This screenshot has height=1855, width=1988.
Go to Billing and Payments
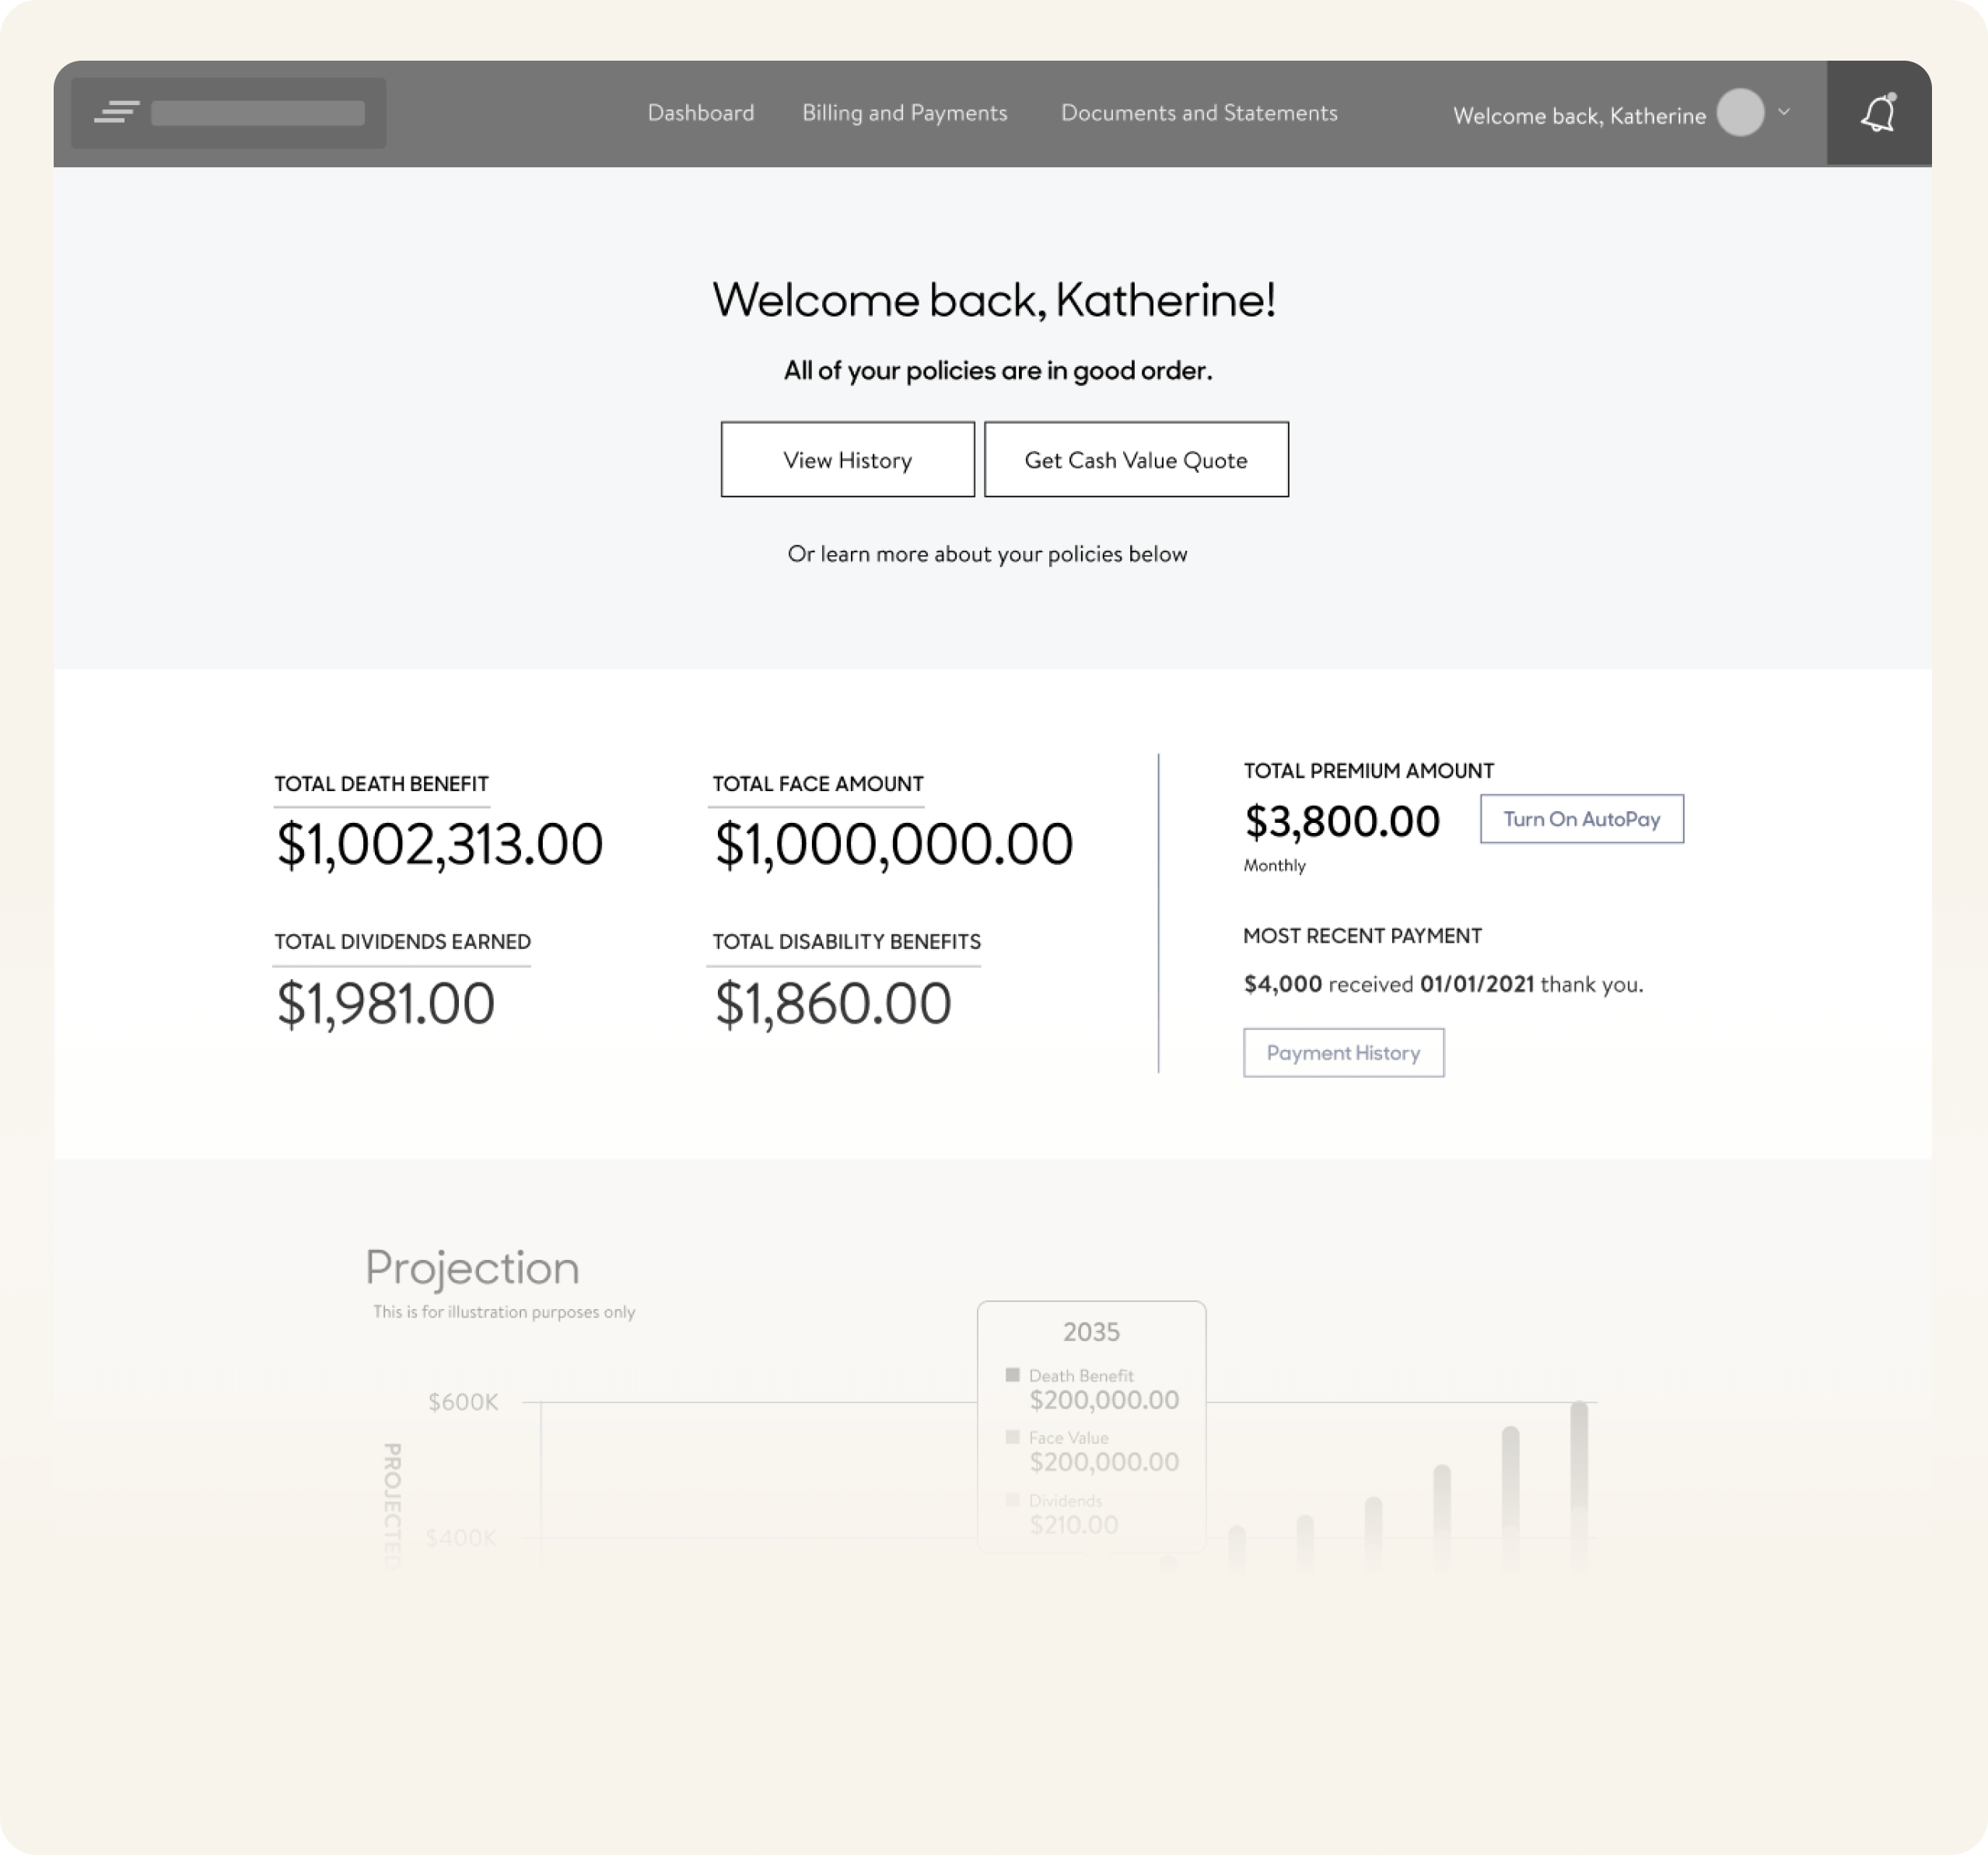(904, 113)
